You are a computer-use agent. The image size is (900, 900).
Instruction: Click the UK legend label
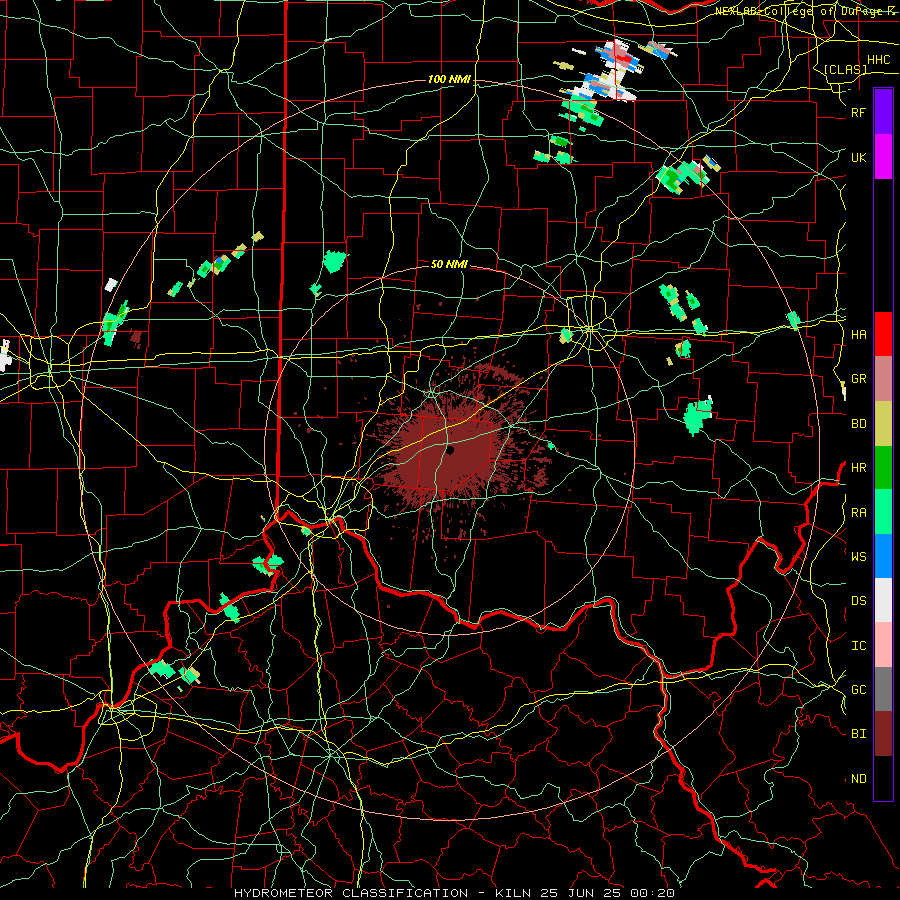[859, 157]
